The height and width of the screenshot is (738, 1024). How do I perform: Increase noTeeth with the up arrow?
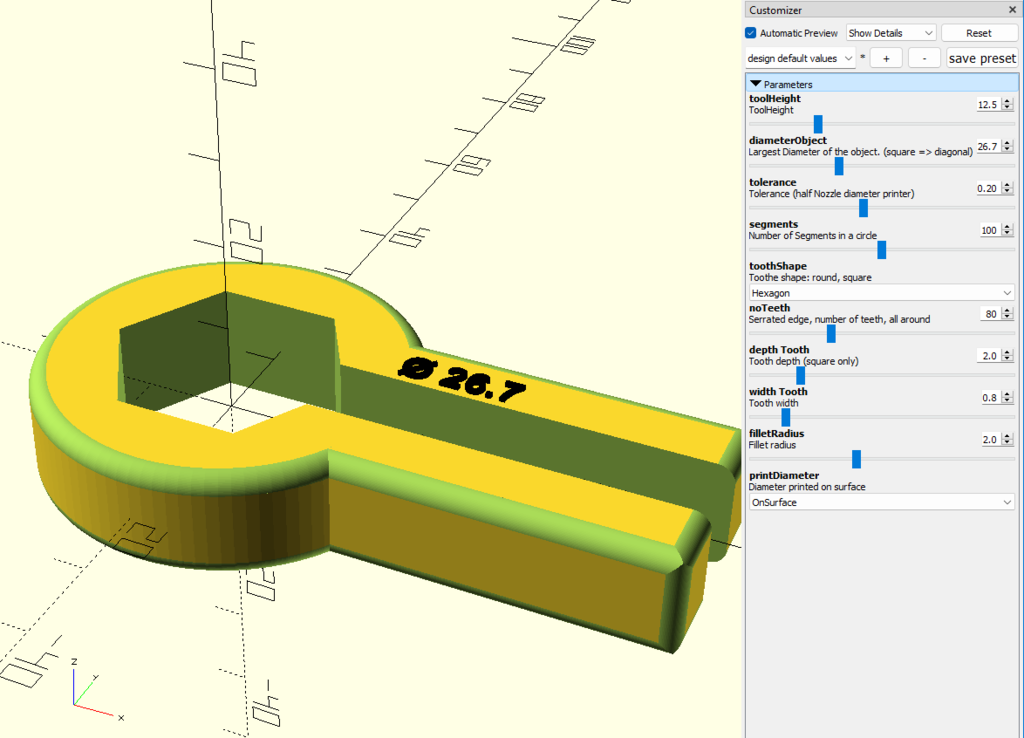tap(1008, 310)
